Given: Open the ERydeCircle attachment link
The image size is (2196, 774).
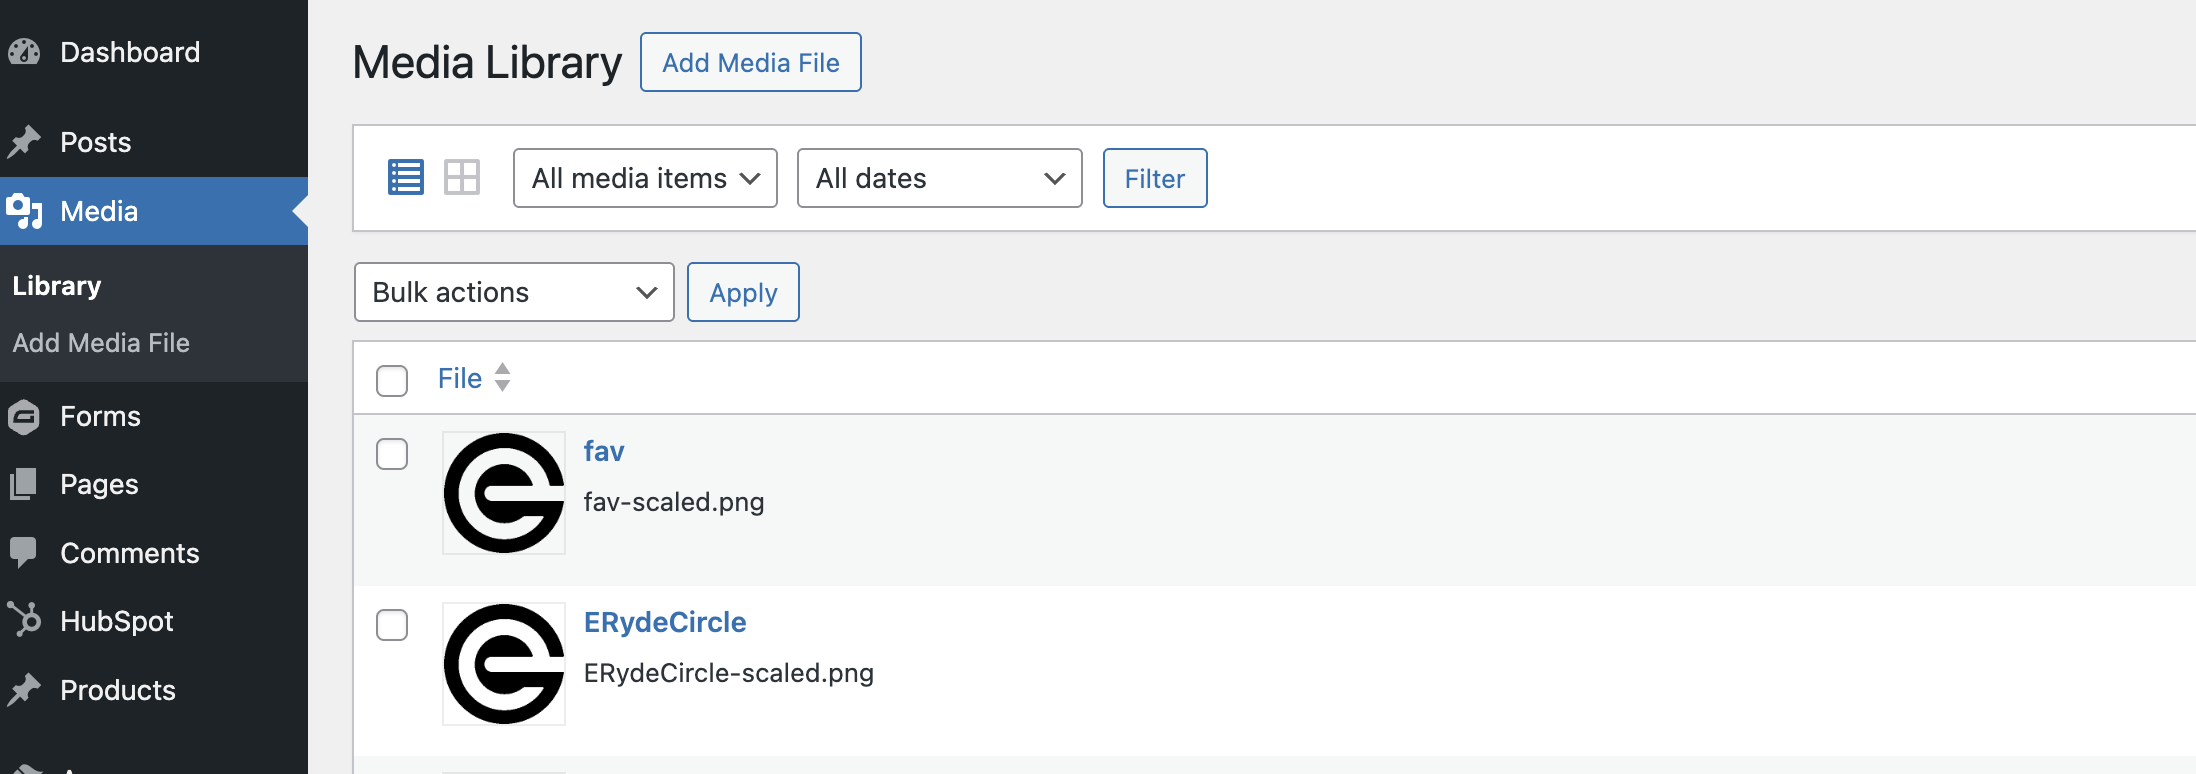Looking at the screenshot, I should coord(664,621).
